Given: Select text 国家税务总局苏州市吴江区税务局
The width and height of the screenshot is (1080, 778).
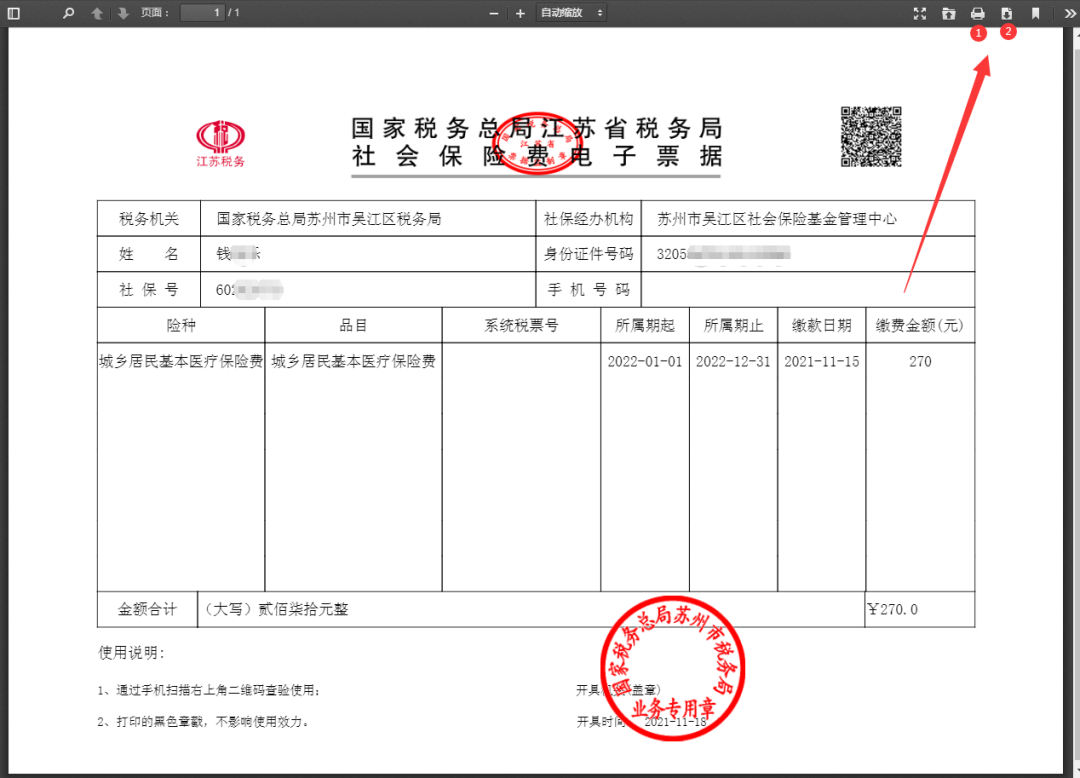Looking at the screenshot, I should pos(329,219).
